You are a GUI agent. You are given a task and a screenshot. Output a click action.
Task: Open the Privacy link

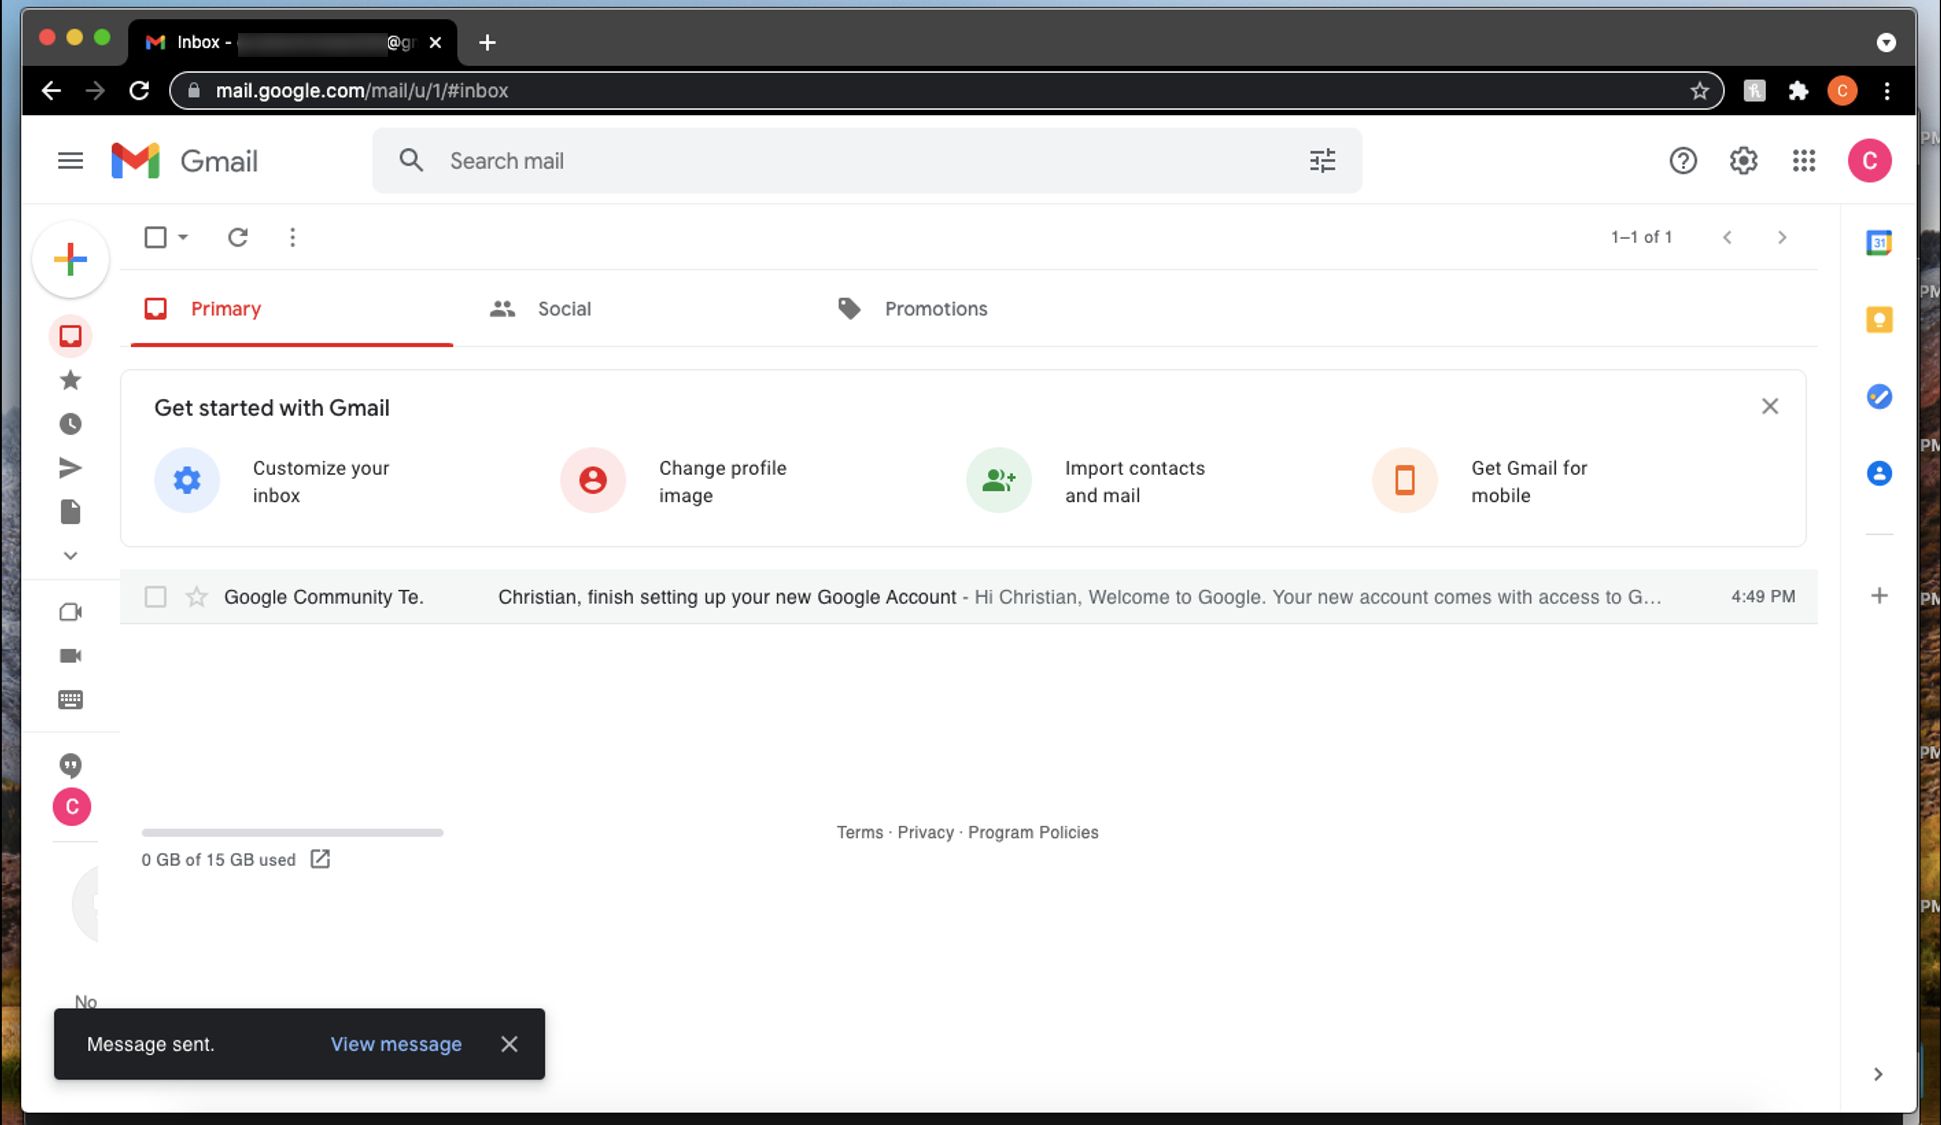pos(925,832)
